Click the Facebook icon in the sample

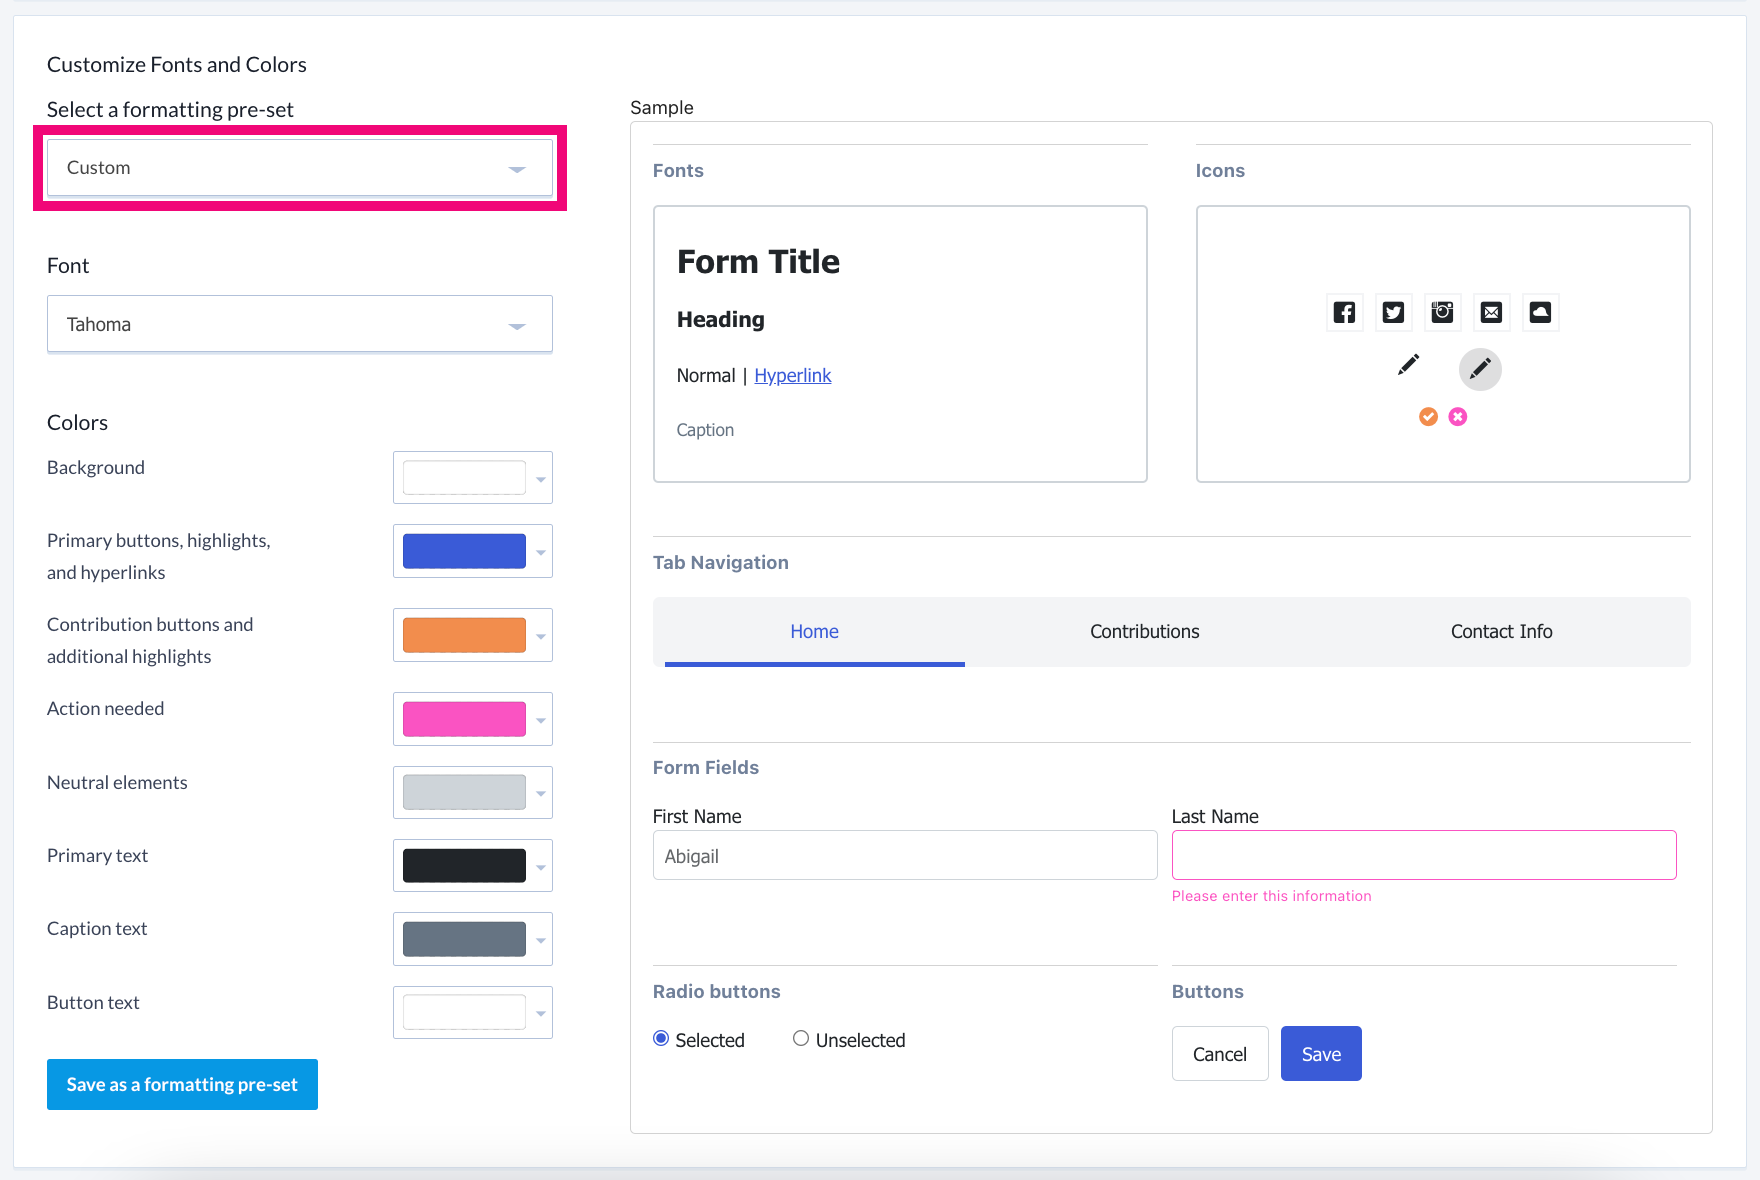(x=1344, y=313)
